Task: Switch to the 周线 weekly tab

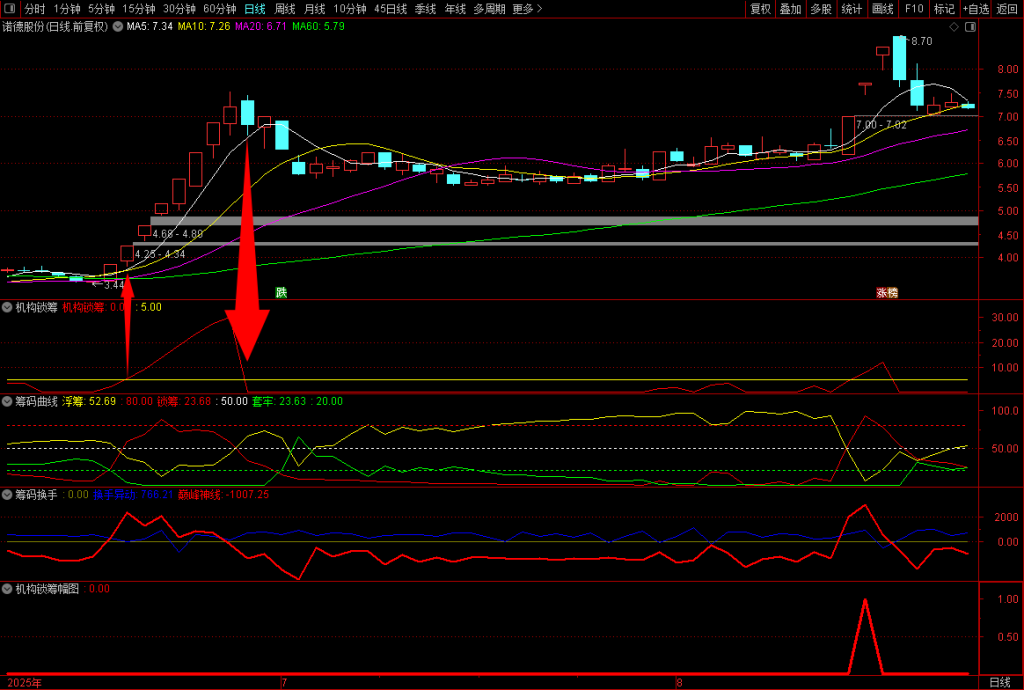Action: (x=285, y=9)
